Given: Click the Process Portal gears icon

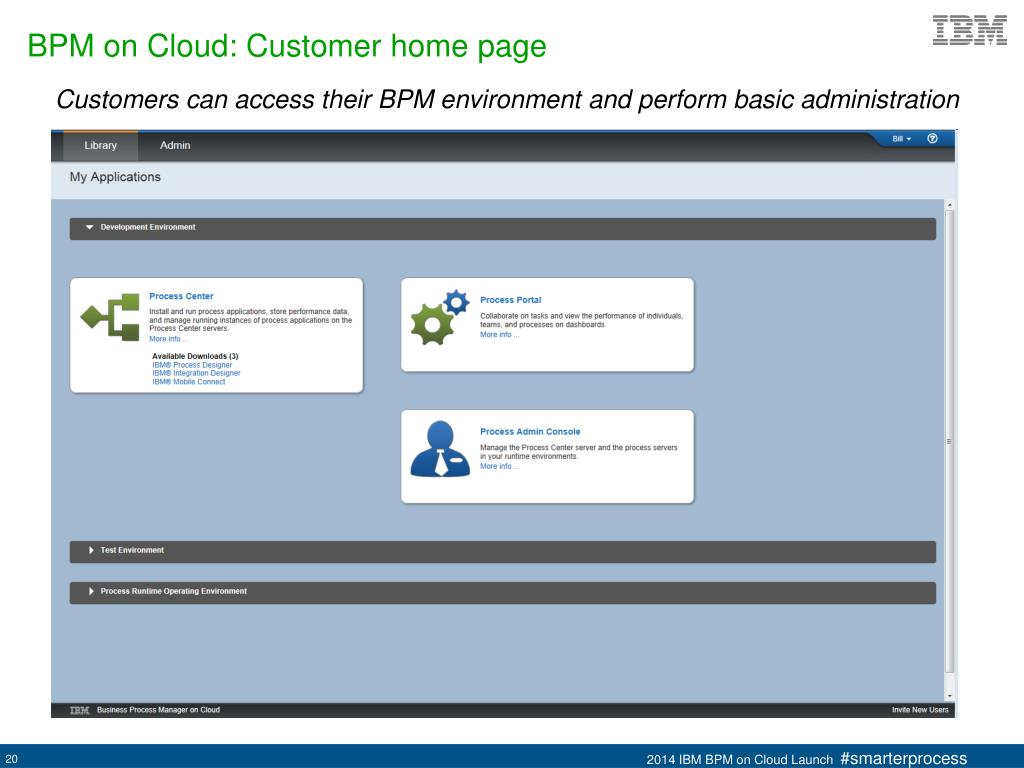Looking at the screenshot, I should click(x=440, y=317).
